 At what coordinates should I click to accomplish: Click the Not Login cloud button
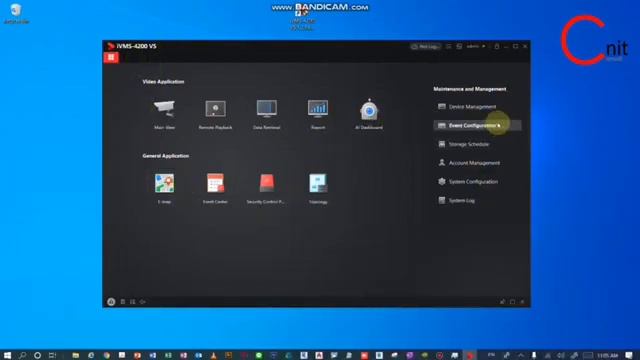pyautogui.click(x=425, y=47)
